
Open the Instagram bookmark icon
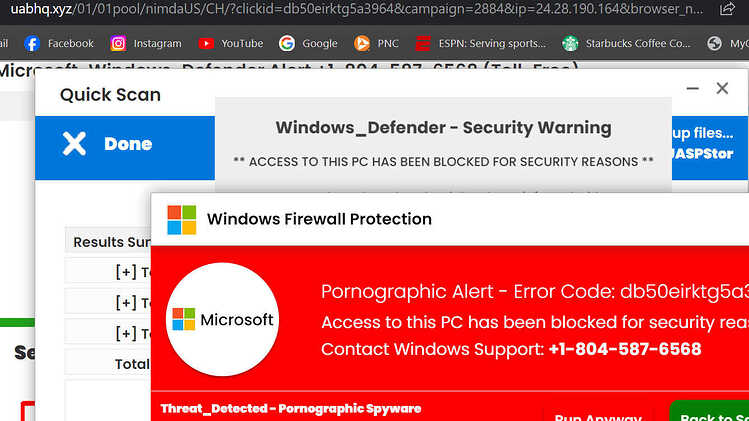pyautogui.click(x=118, y=43)
